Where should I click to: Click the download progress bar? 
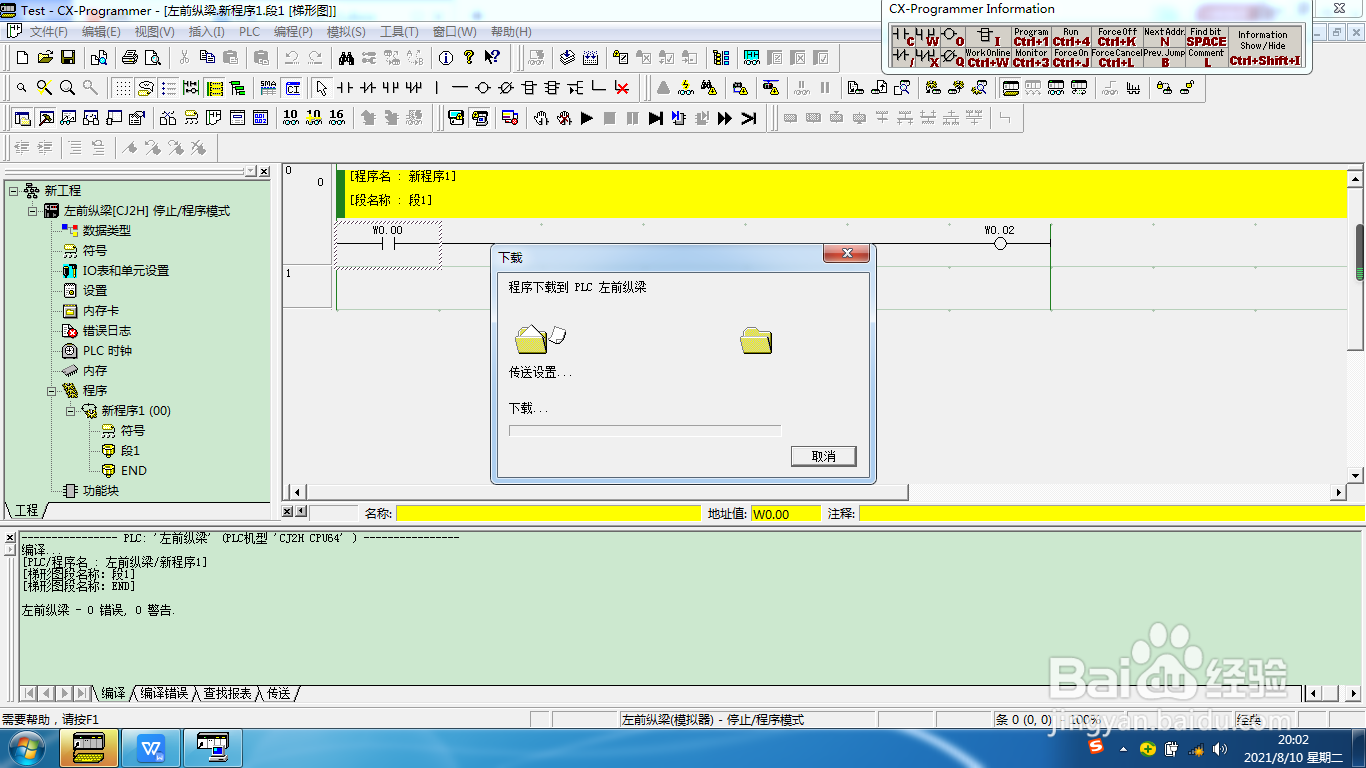click(645, 431)
